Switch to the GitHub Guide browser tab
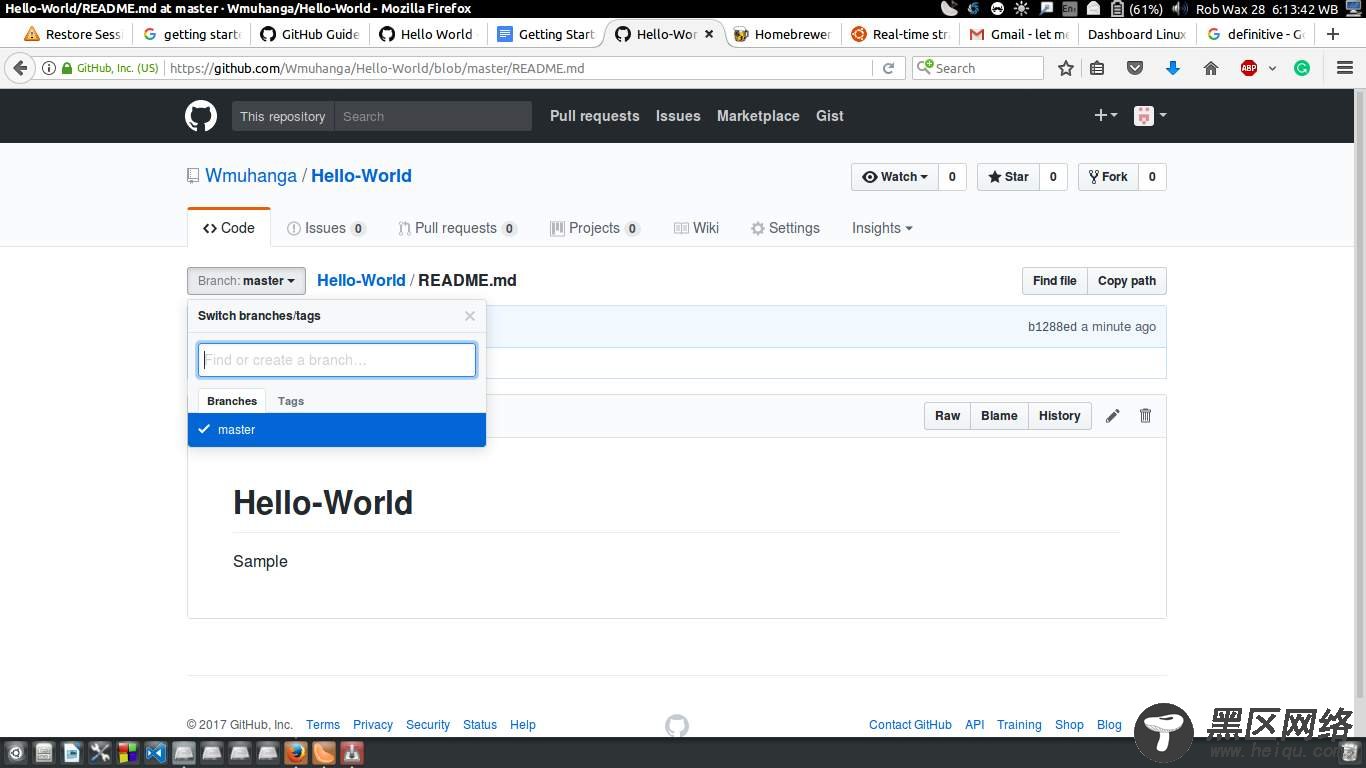 point(310,34)
